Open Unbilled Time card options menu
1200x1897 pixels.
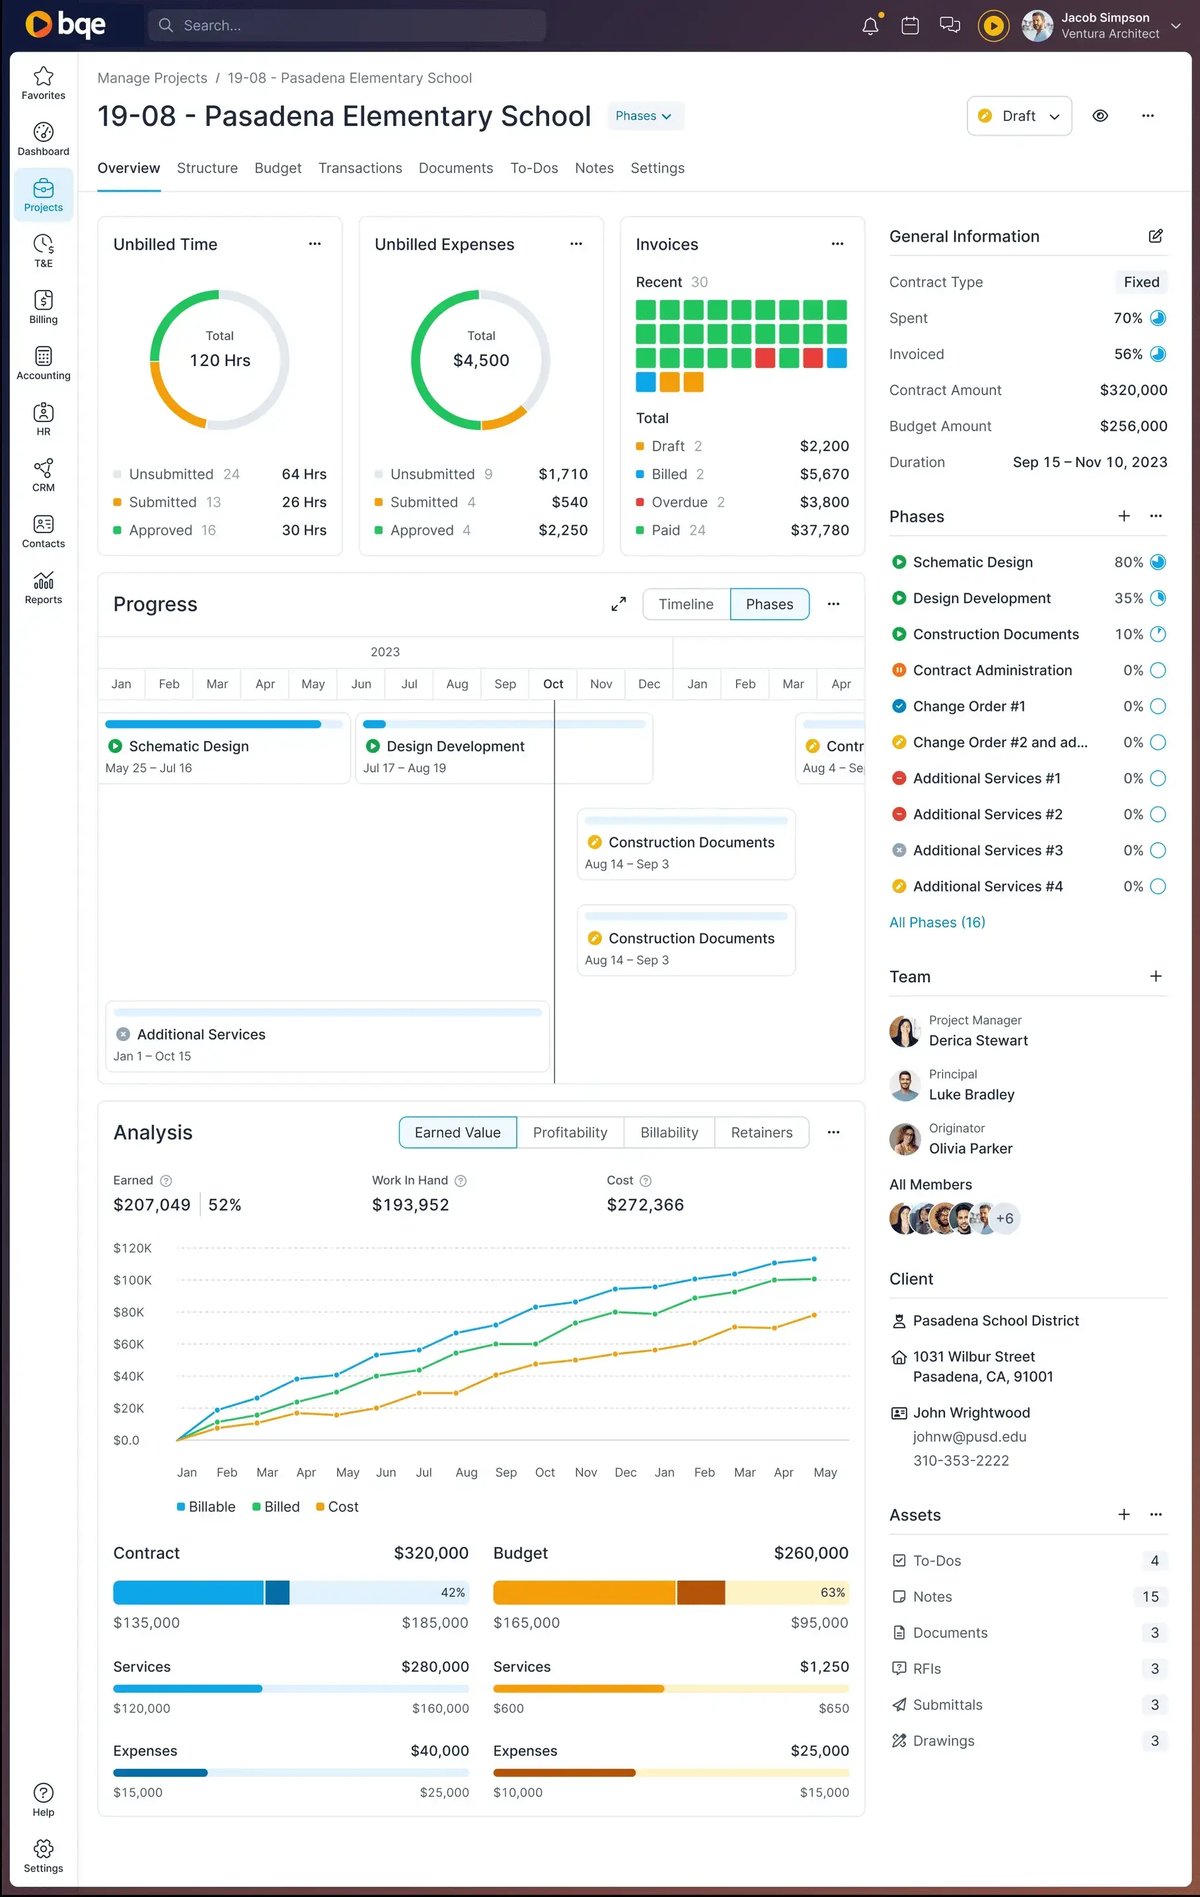[x=315, y=244]
